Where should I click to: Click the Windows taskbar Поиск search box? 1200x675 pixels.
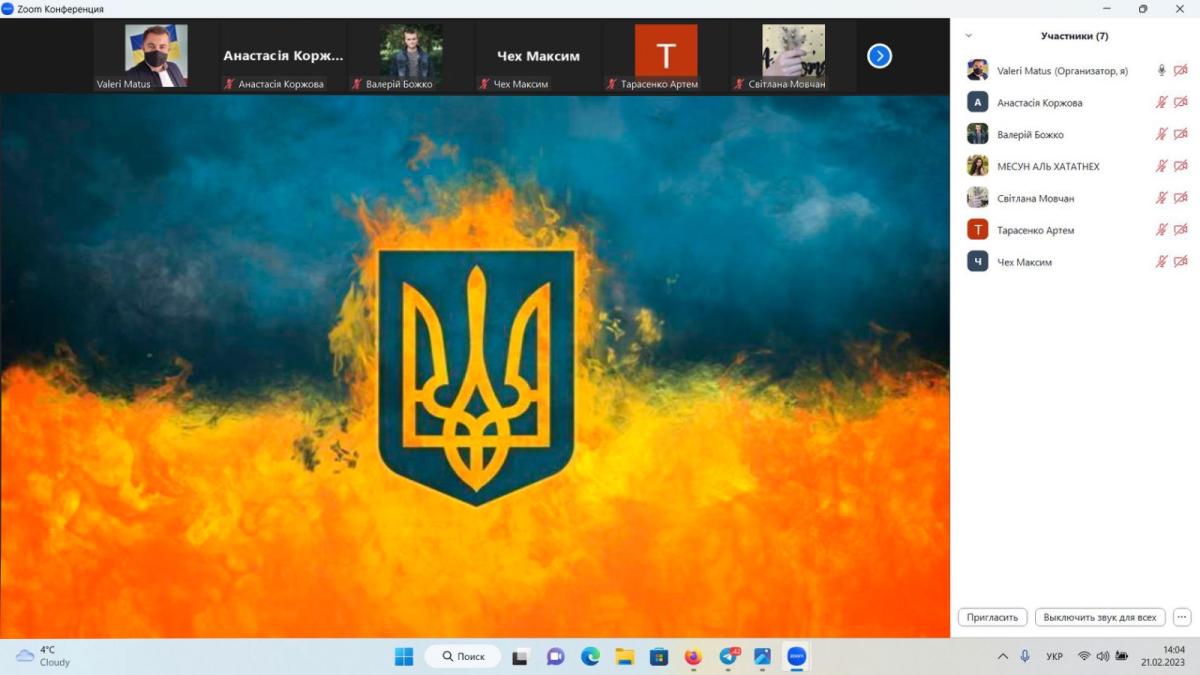tap(463, 657)
